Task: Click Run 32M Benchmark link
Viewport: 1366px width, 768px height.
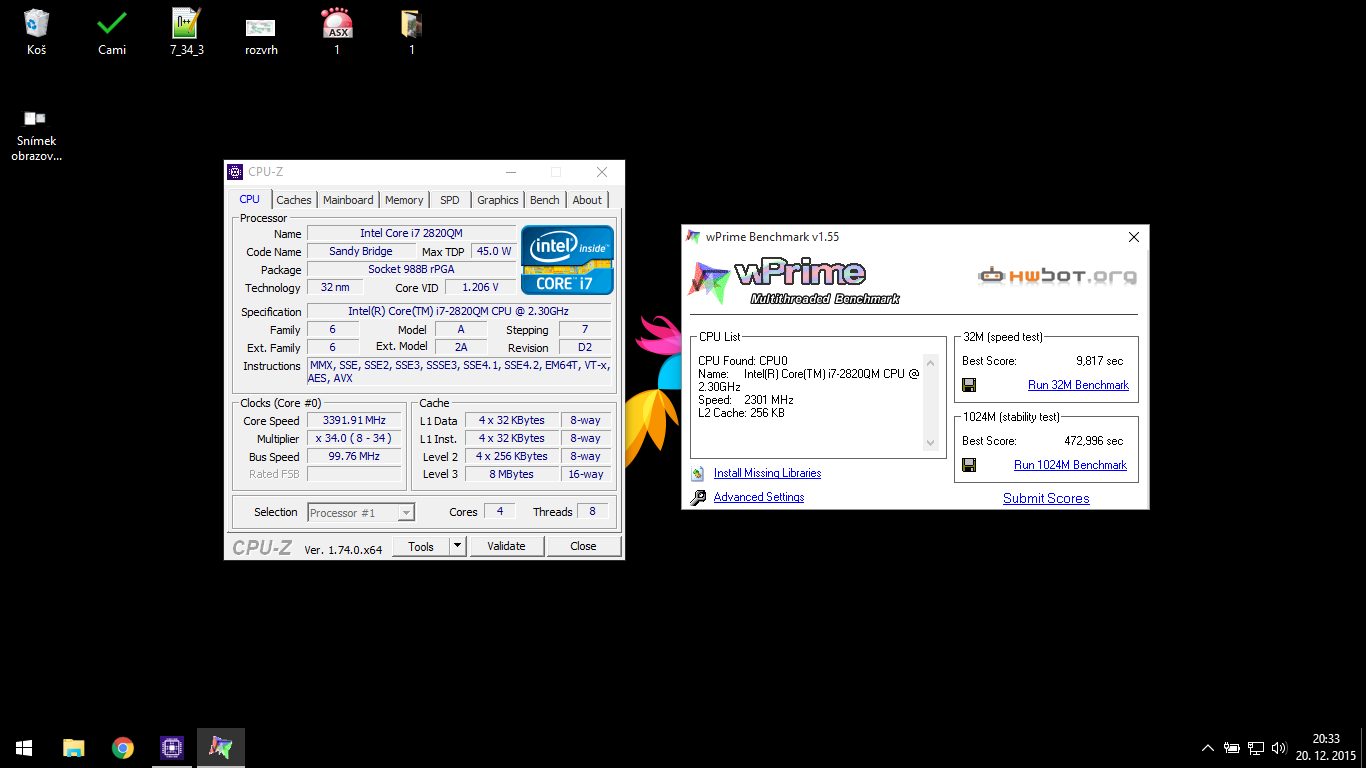Action: (1078, 385)
